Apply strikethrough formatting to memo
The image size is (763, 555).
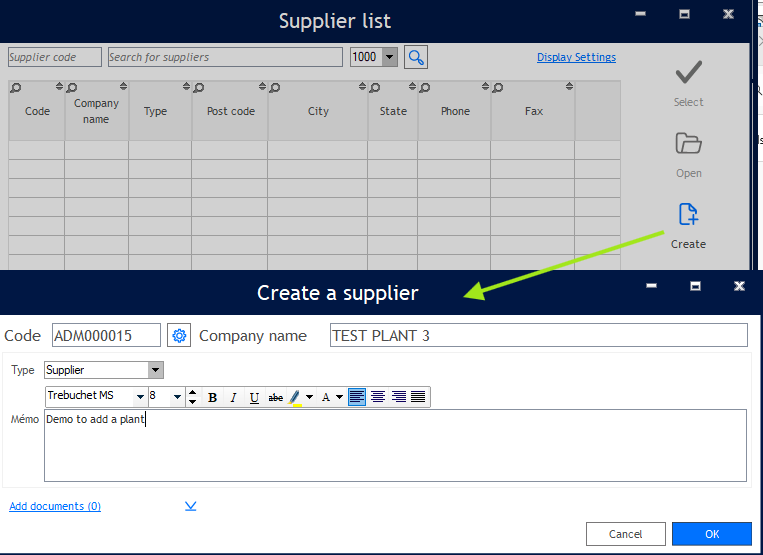tap(275, 397)
